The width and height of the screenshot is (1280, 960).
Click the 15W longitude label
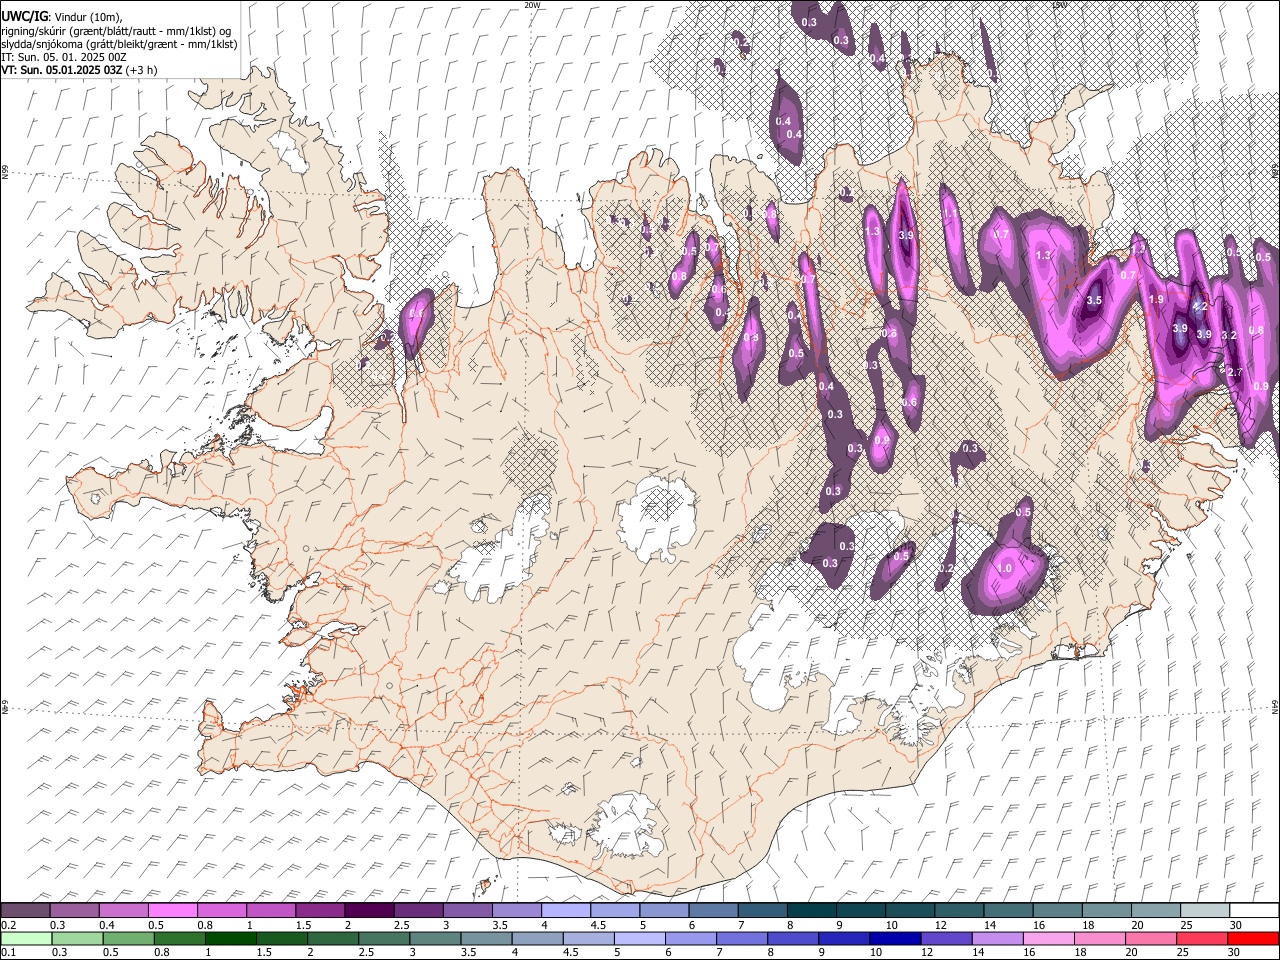click(1059, 5)
